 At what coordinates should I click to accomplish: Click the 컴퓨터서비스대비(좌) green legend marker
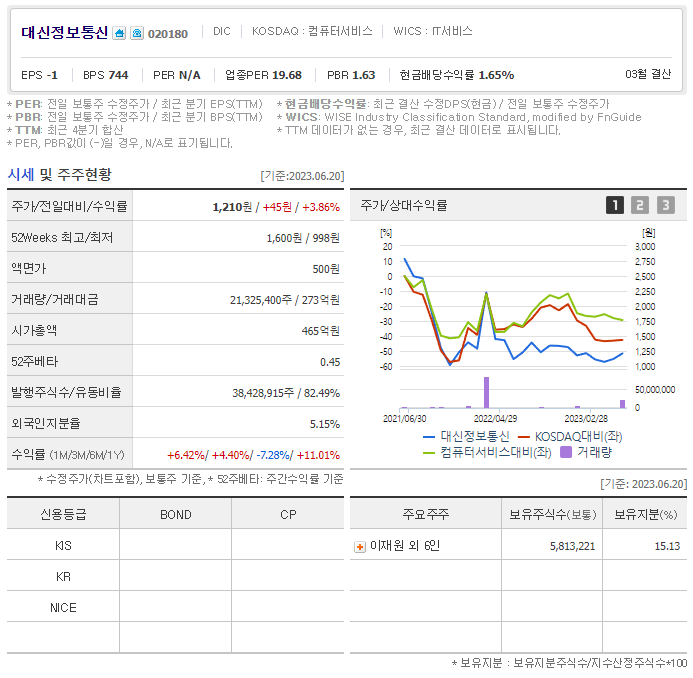pos(429,453)
